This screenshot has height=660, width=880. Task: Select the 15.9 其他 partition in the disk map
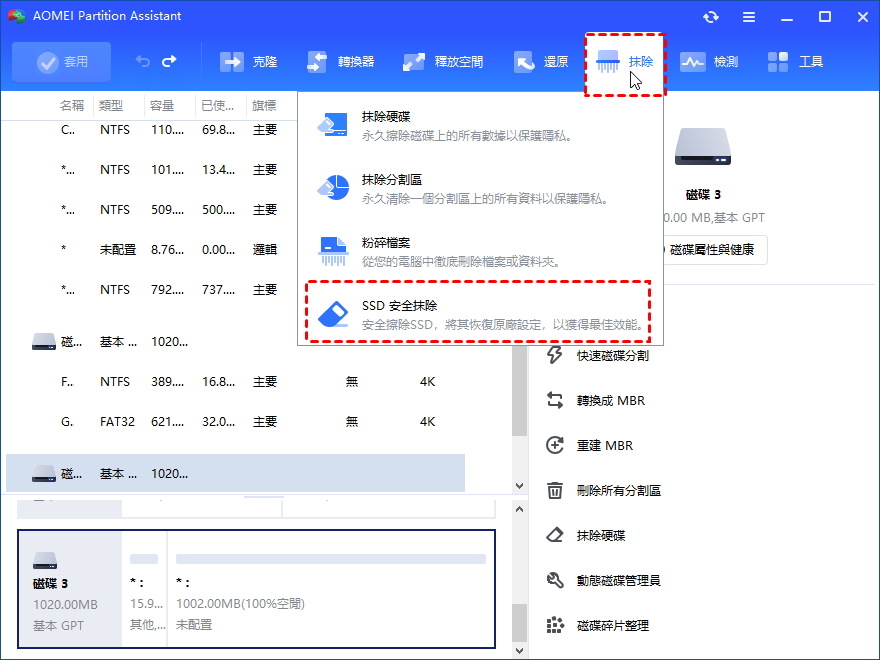[145, 589]
